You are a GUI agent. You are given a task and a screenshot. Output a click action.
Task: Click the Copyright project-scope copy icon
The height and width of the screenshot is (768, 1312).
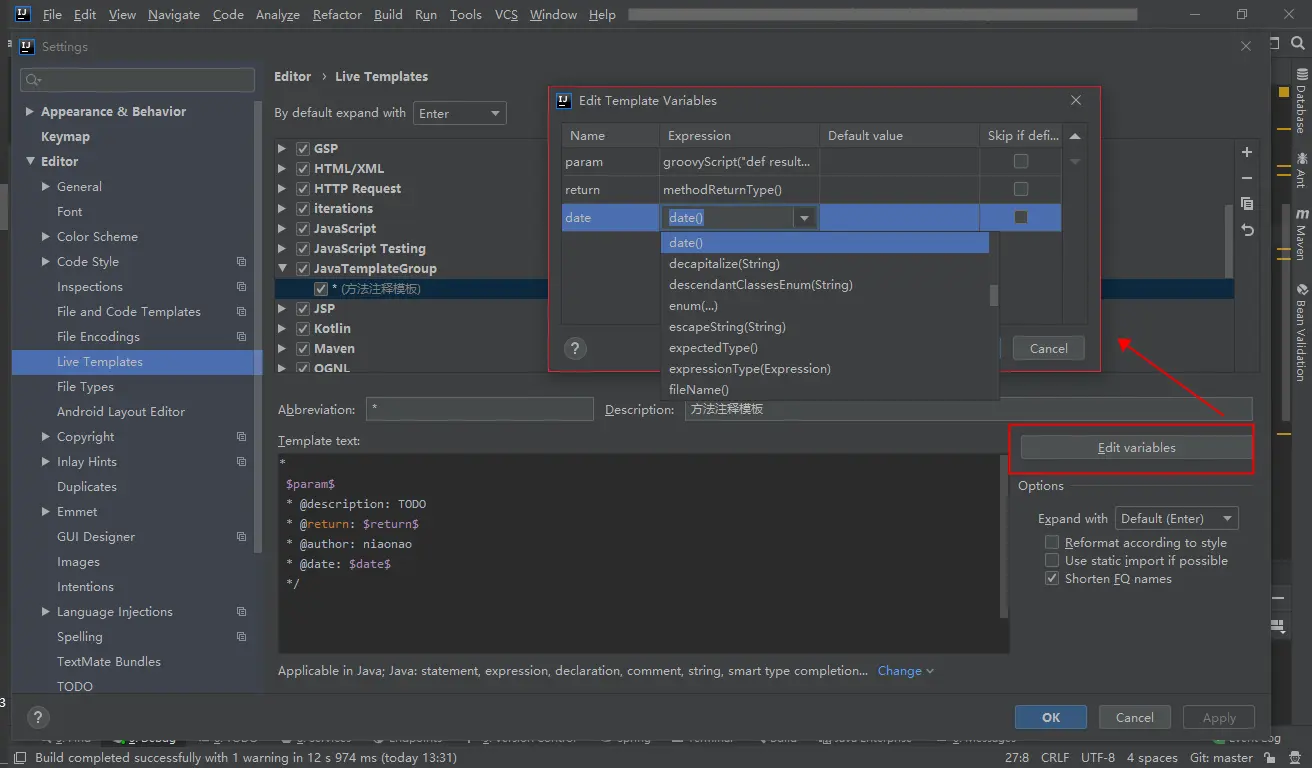(x=241, y=437)
